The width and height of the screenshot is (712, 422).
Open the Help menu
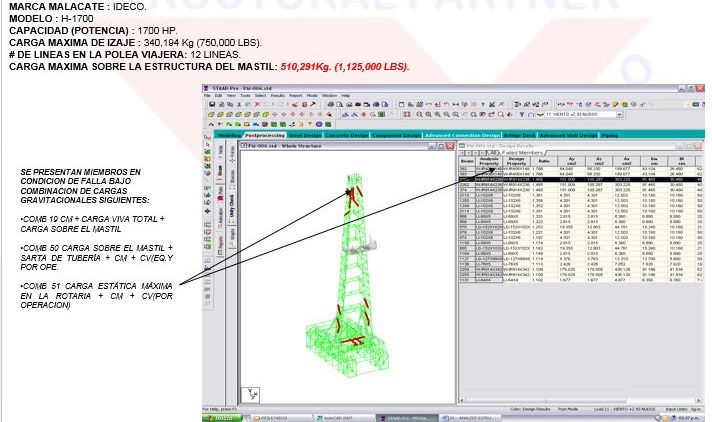(346, 95)
